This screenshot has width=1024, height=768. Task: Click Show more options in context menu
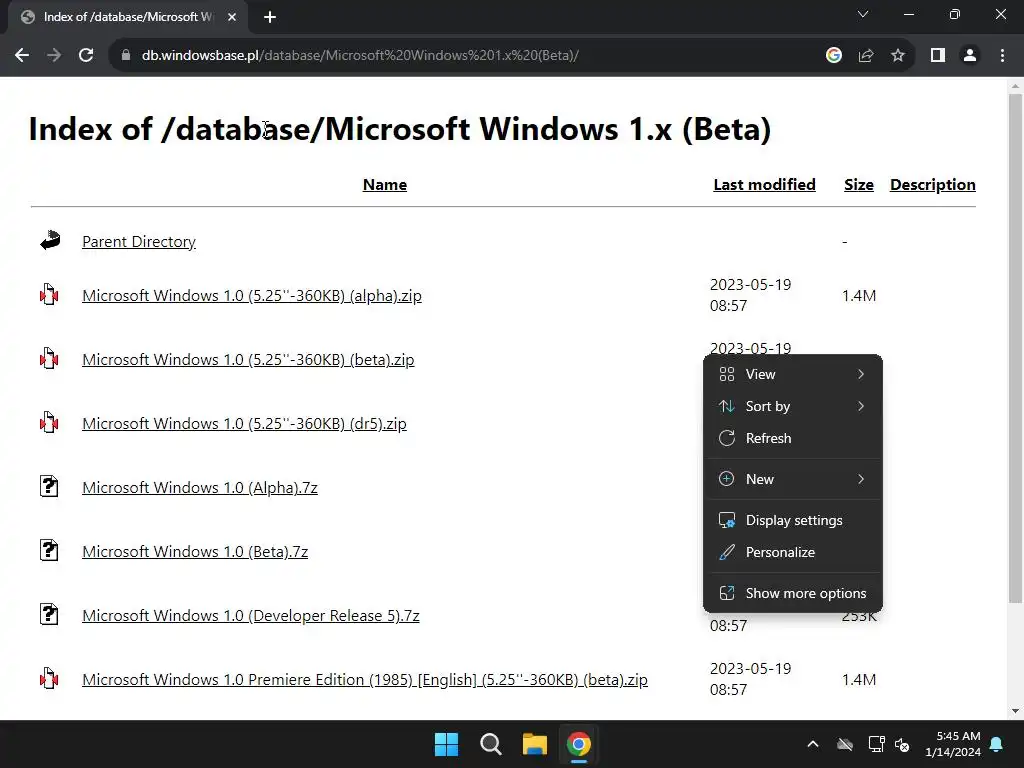click(x=793, y=594)
